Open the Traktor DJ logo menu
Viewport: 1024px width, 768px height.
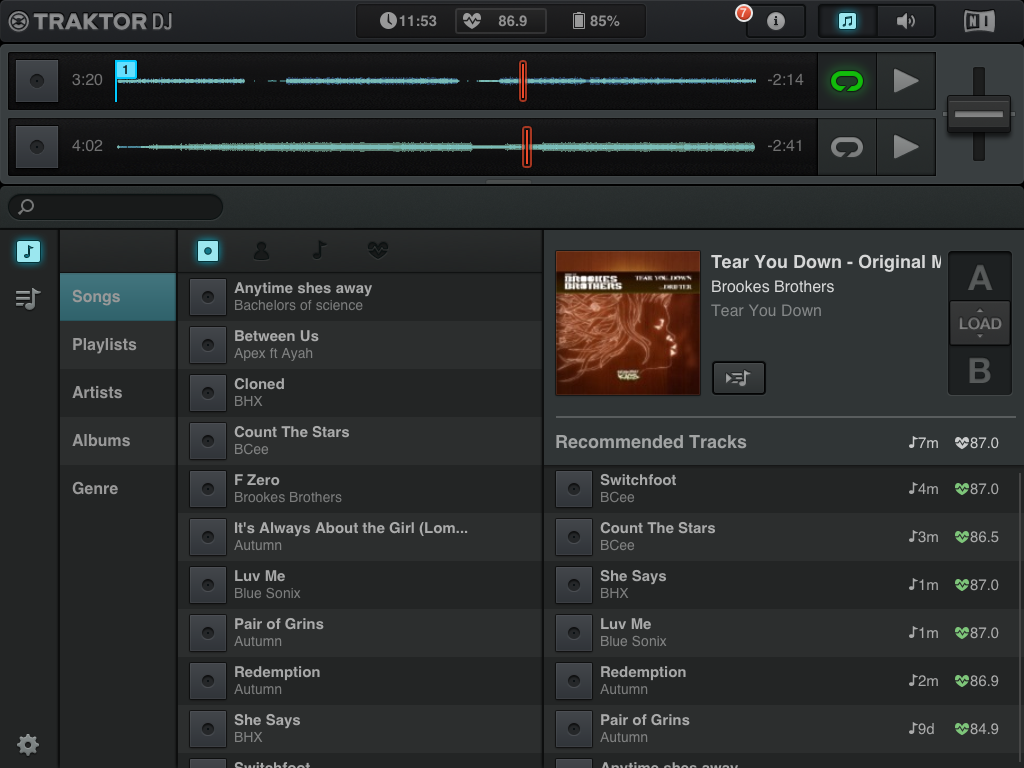pos(90,22)
